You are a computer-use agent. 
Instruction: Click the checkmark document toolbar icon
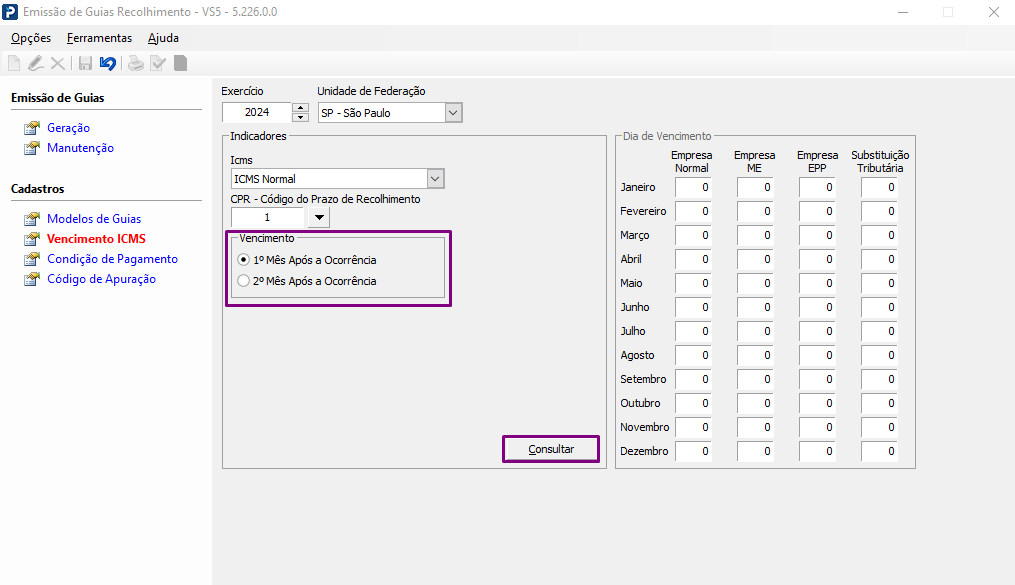point(158,63)
